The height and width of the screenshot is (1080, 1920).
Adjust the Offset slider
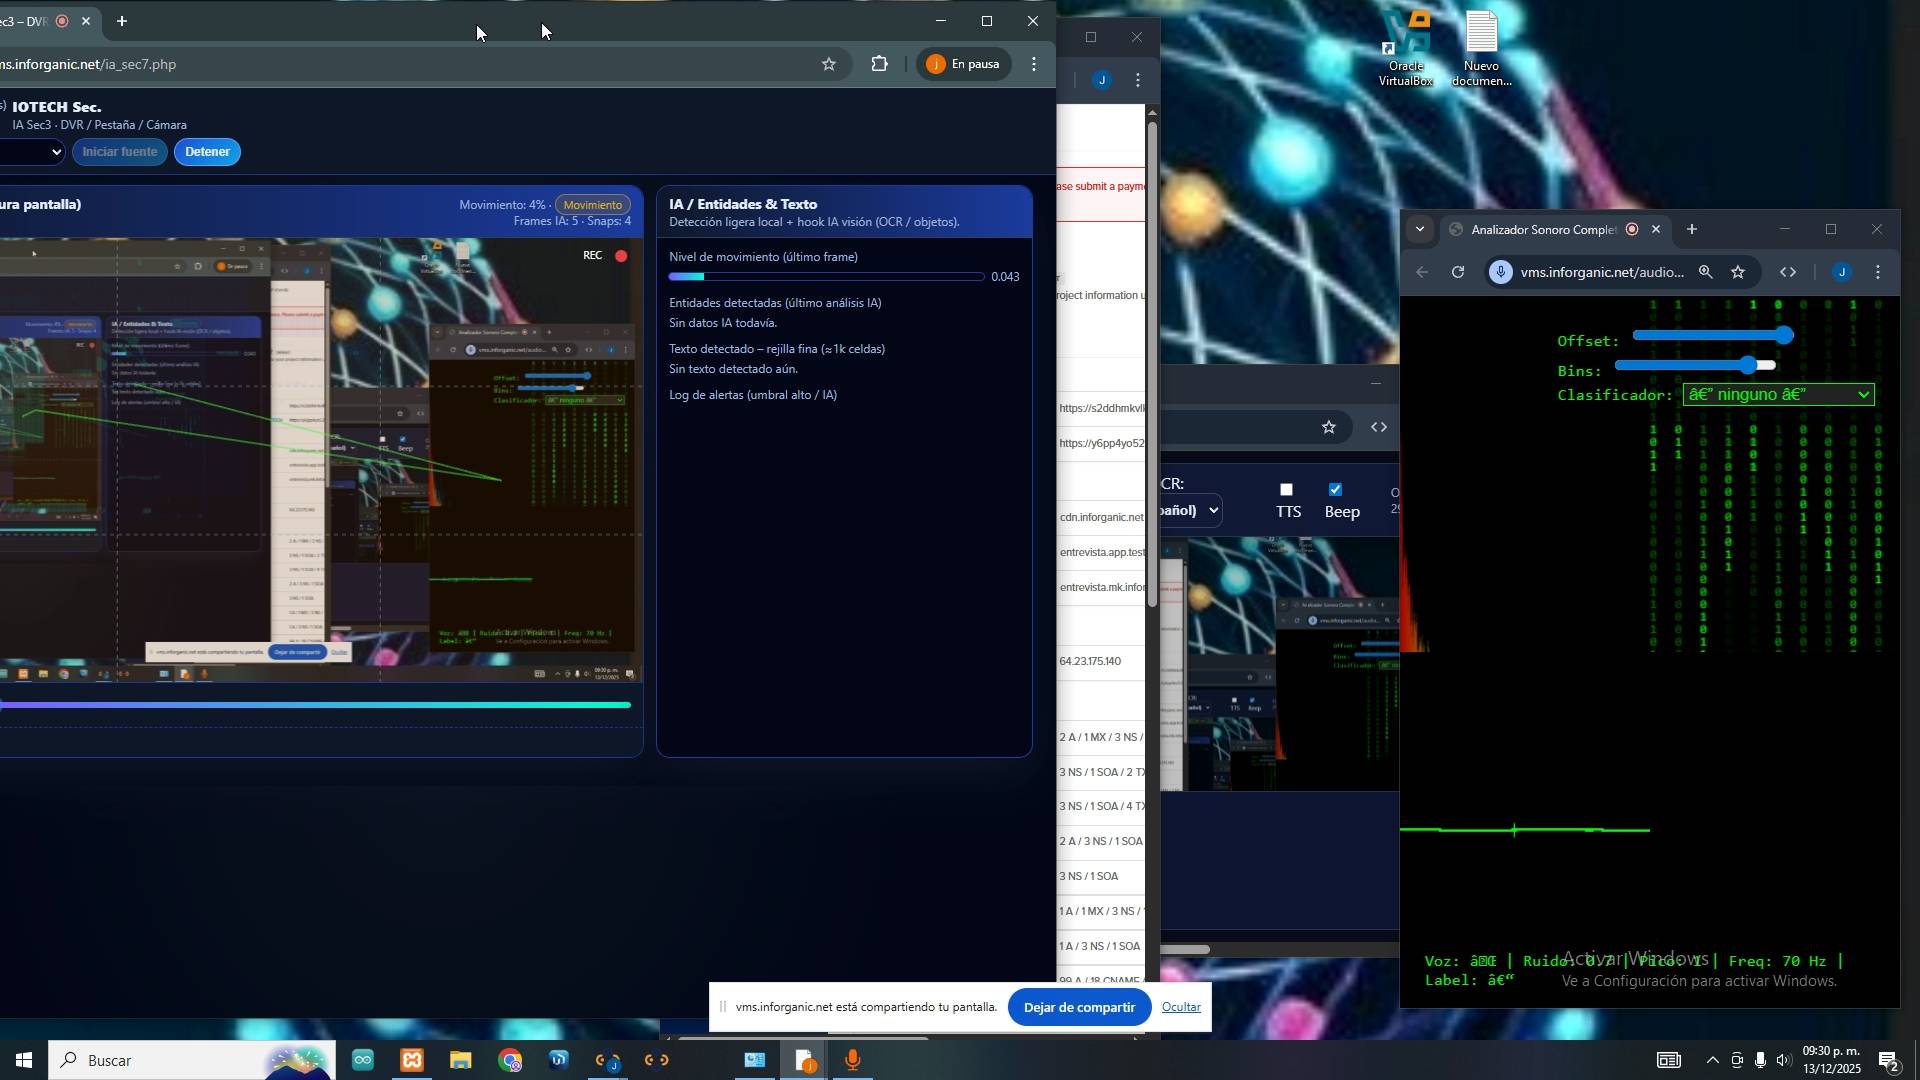click(1712, 336)
